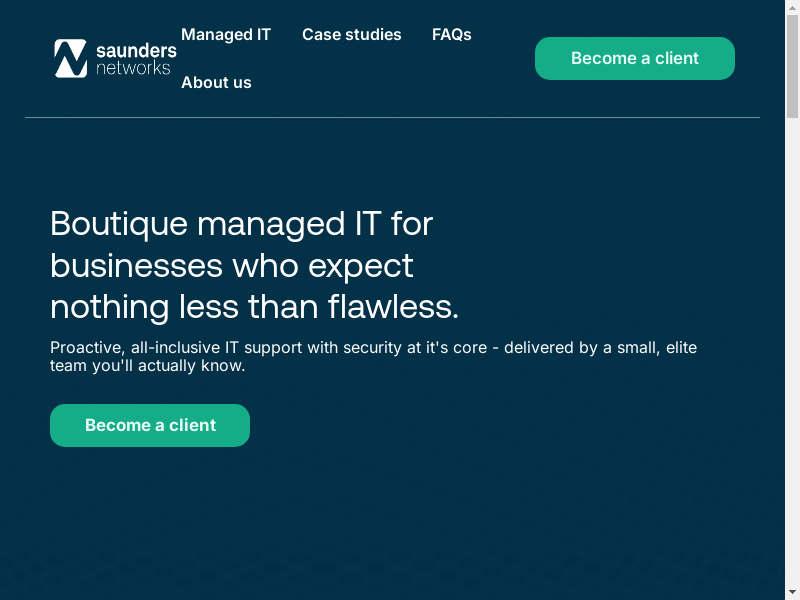Open the FAQs navigation link
Screen dimensions: 800x600
pyautogui.click(x=451, y=34)
